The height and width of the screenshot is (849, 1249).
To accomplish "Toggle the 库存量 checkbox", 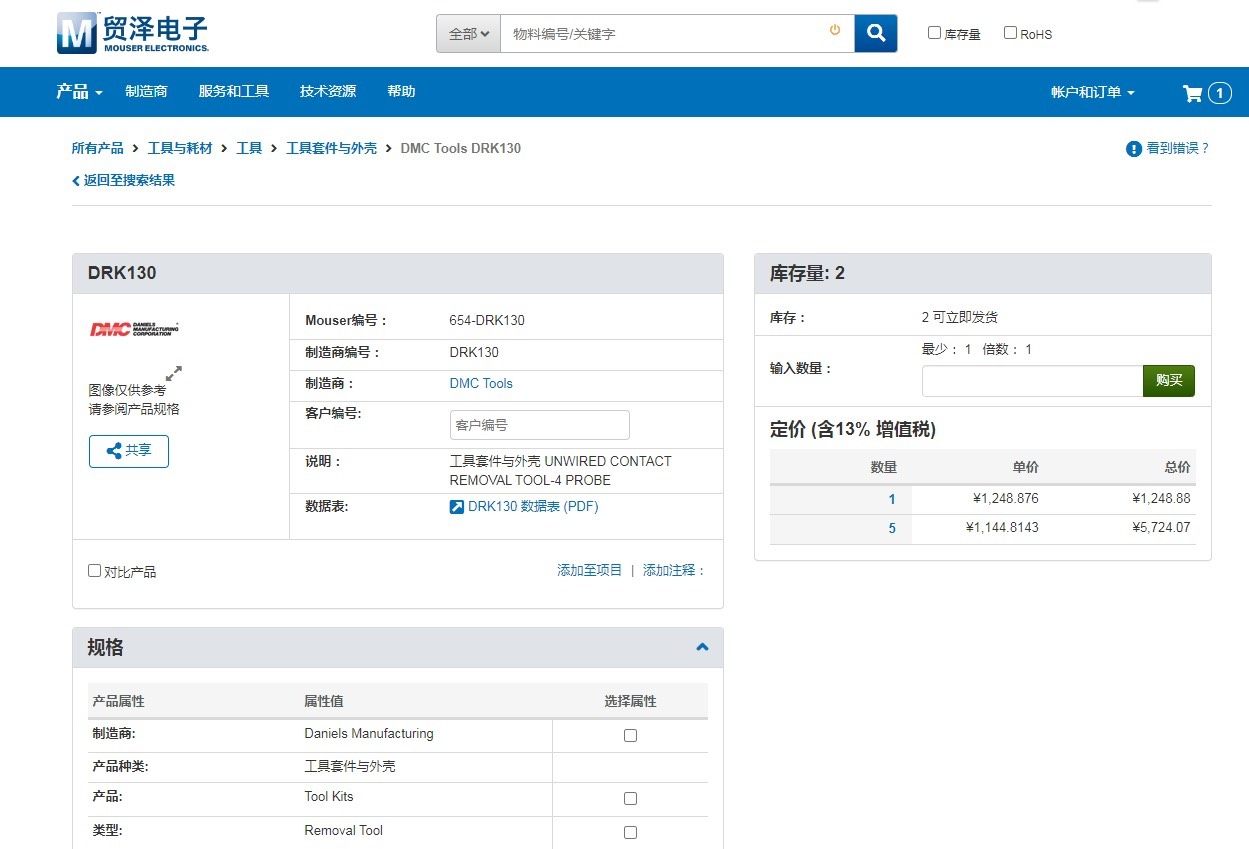I will tap(934, 33).
